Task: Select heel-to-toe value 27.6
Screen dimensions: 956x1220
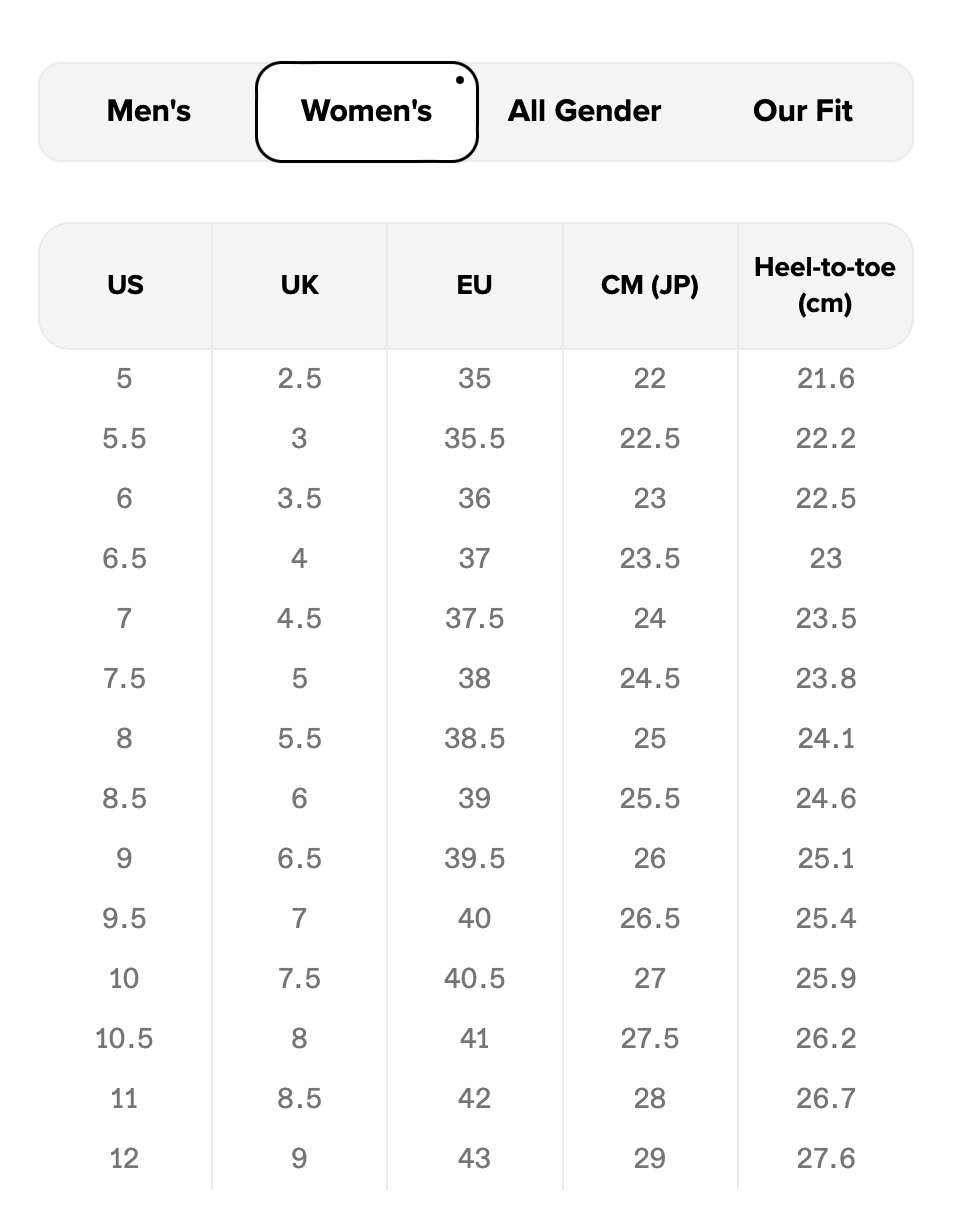Action: point(825,1159)
